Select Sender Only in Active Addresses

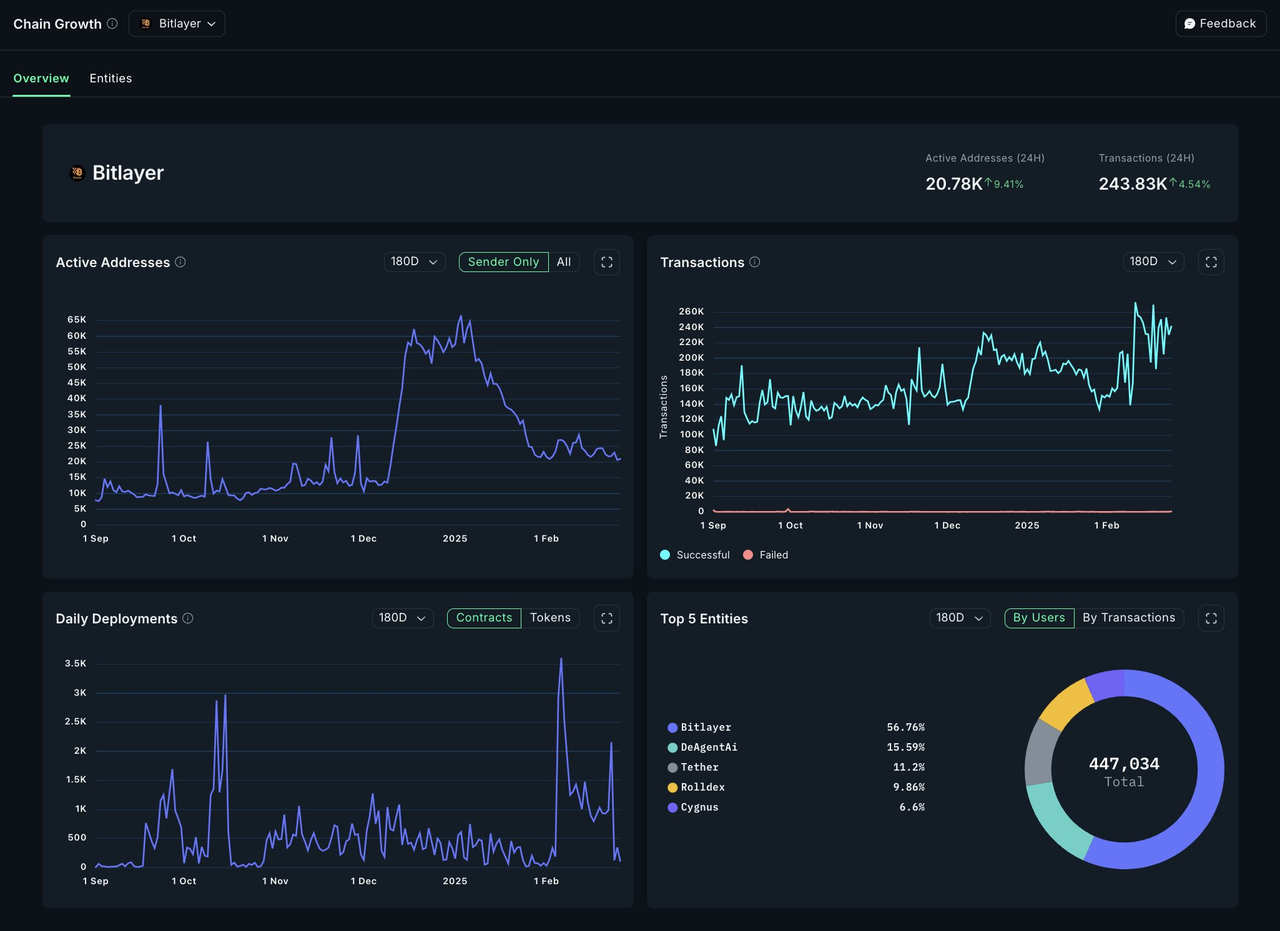[504, 262]
